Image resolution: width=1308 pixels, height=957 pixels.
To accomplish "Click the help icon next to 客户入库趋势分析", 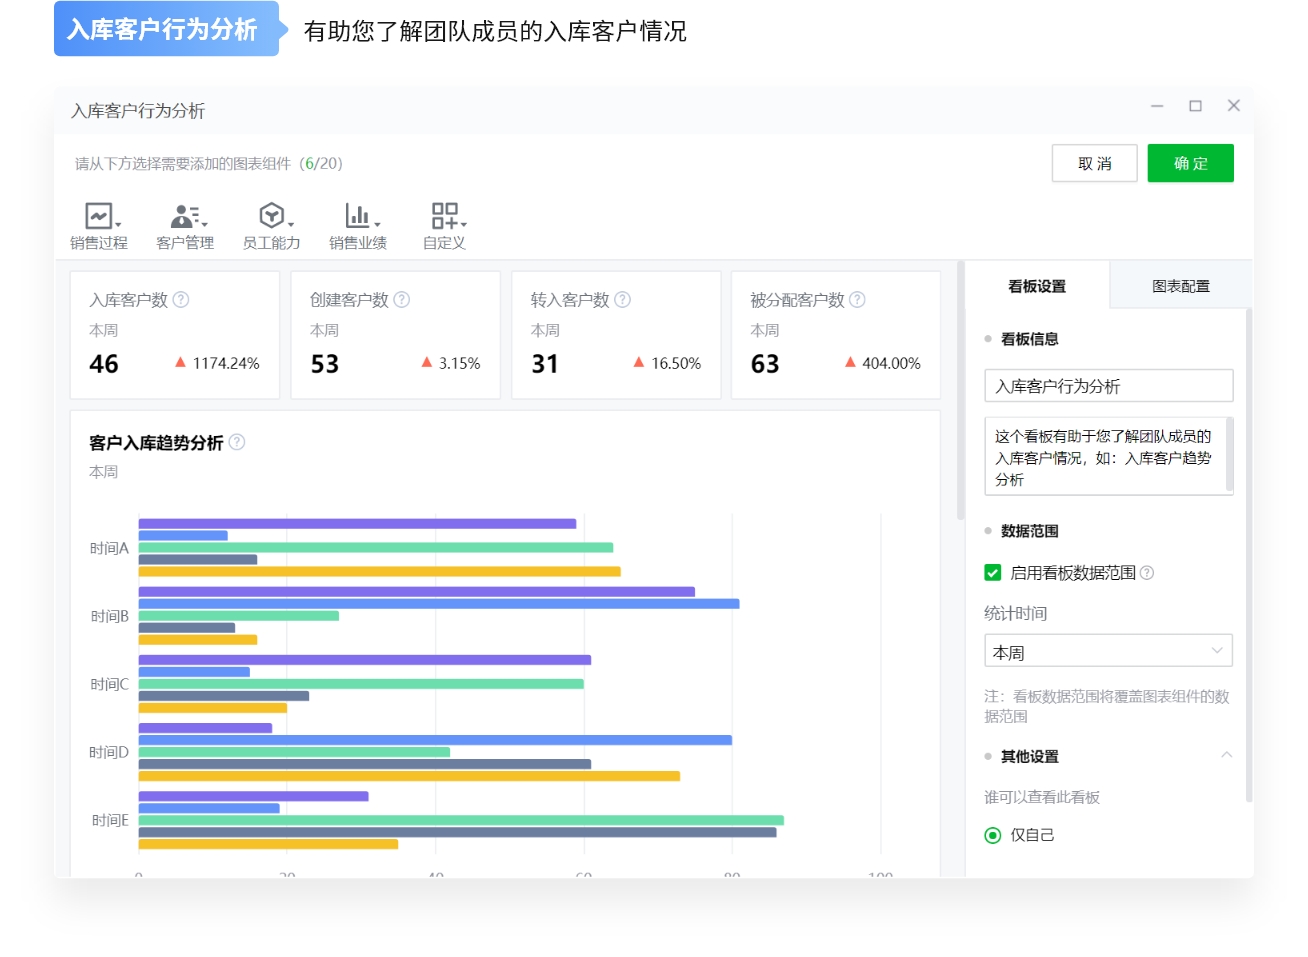I will click(237, 443).
